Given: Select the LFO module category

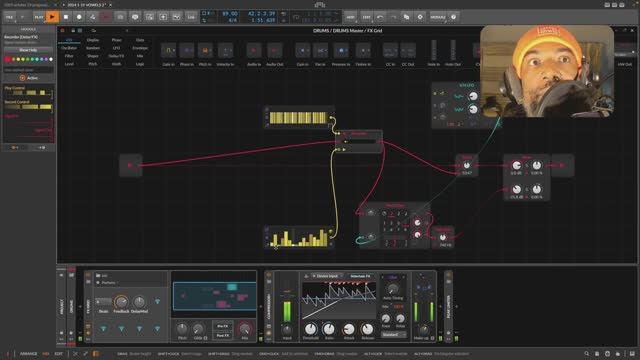Looking at the screenshot, I should pyautogui.click(x=116, y=48).
